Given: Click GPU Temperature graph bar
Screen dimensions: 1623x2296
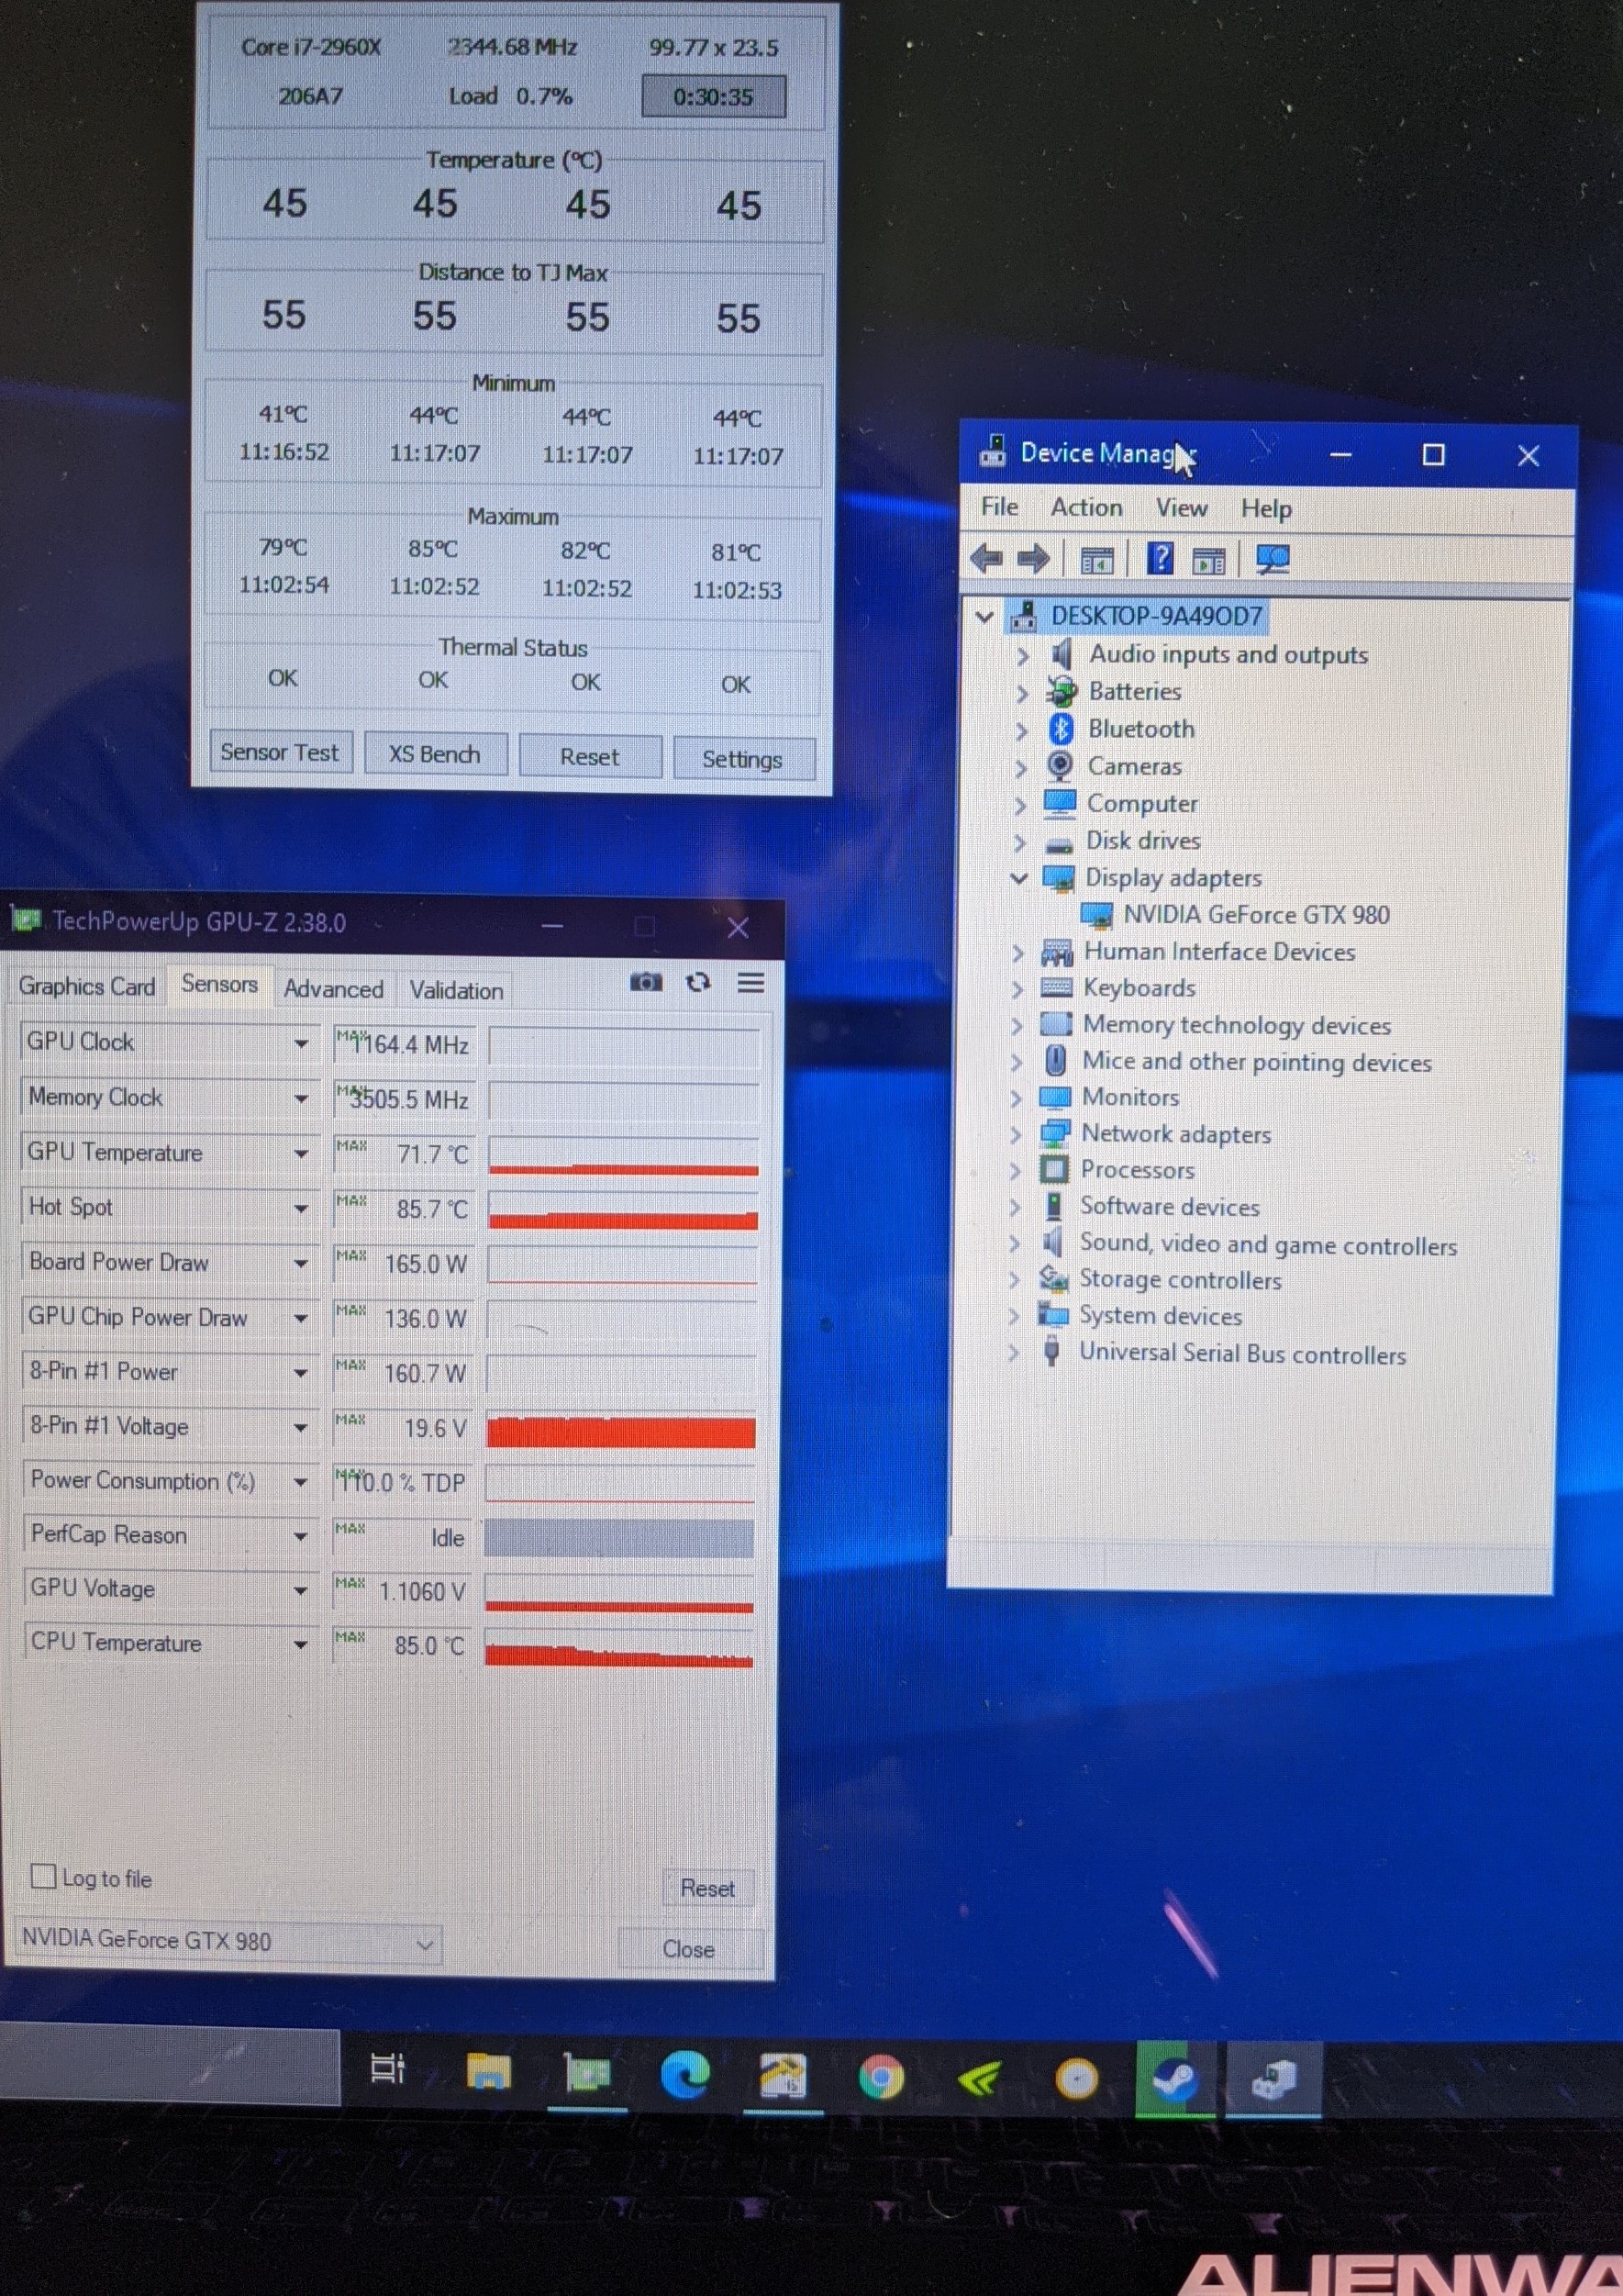Looking at the screenshot, I should tap(623, 1156).
